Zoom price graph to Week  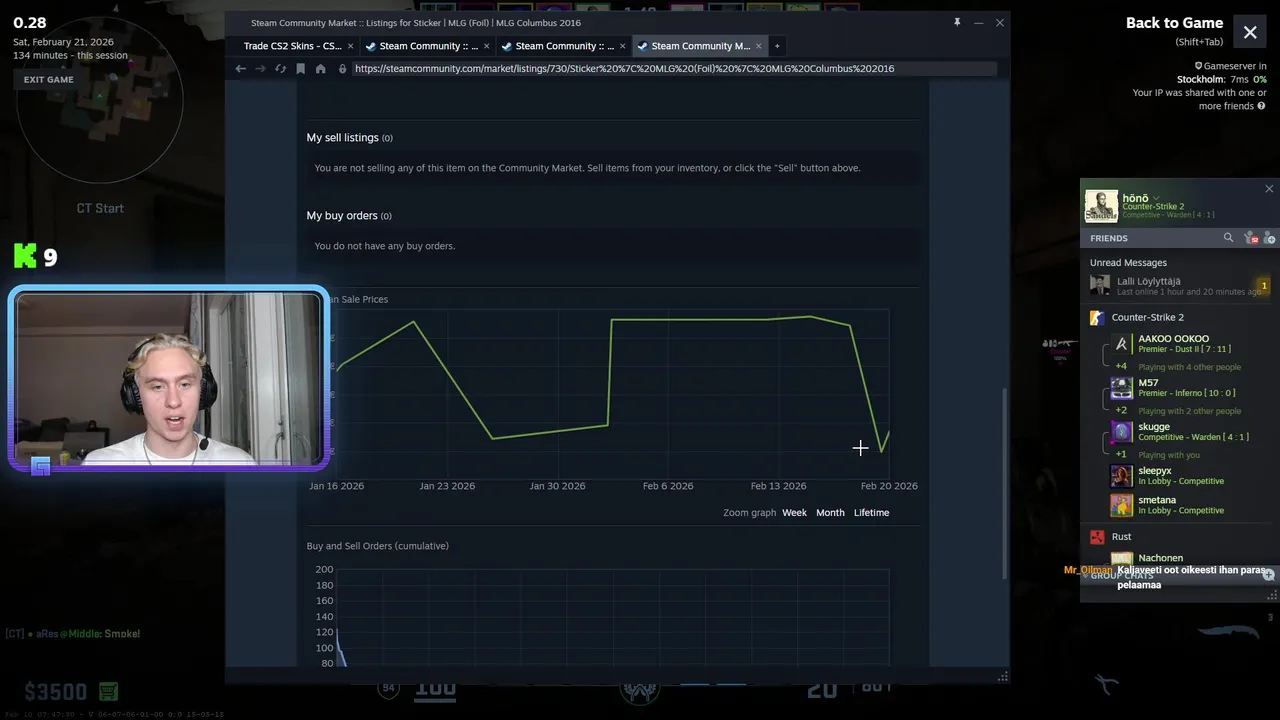[x=794, y=512]
